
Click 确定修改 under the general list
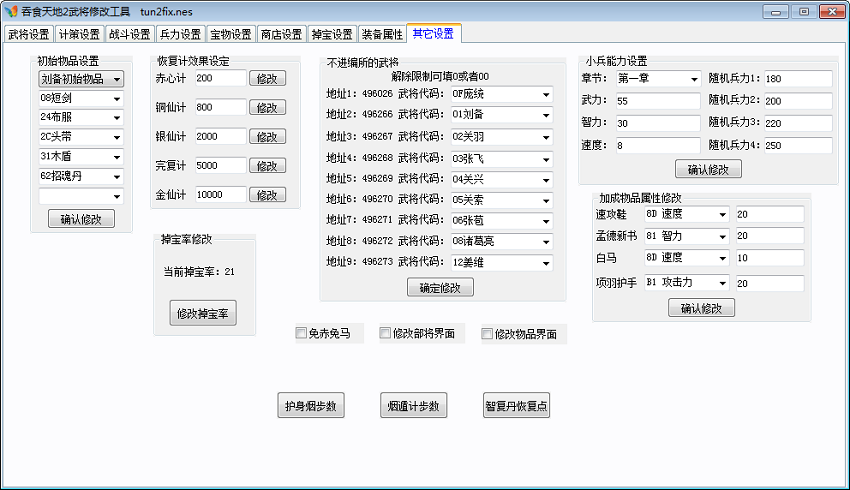coord(440,288)
